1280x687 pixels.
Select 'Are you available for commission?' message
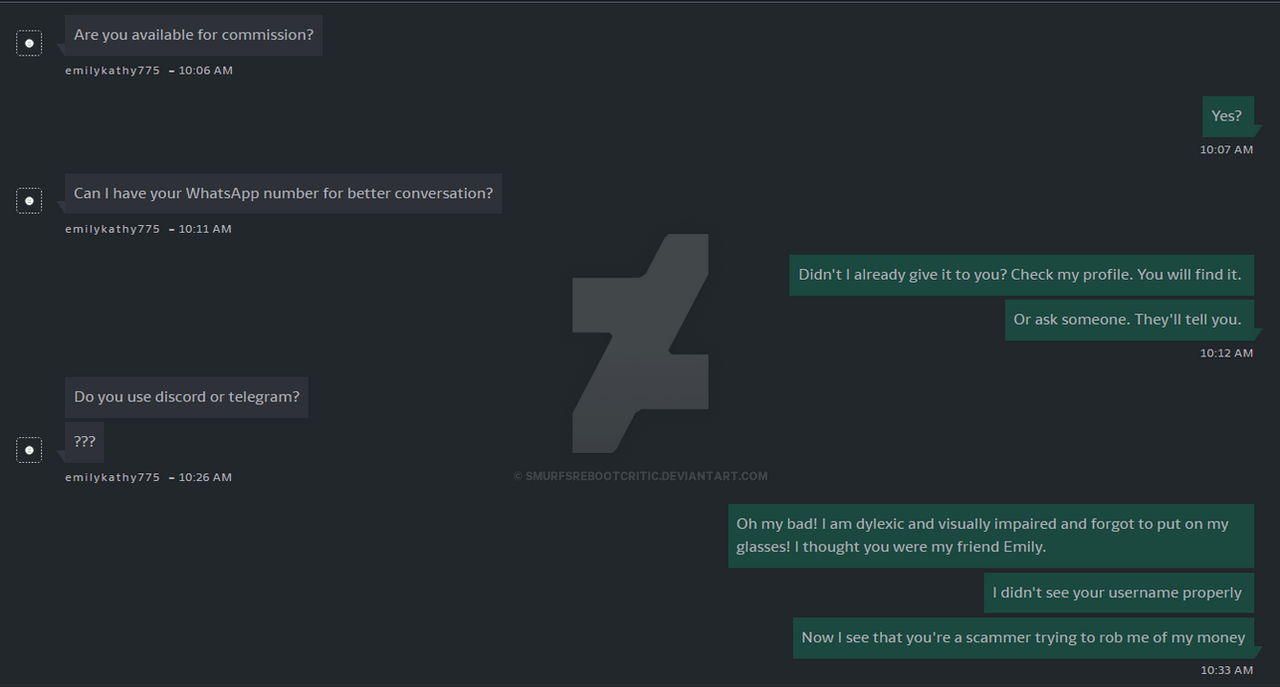click(x=194, y=35)
